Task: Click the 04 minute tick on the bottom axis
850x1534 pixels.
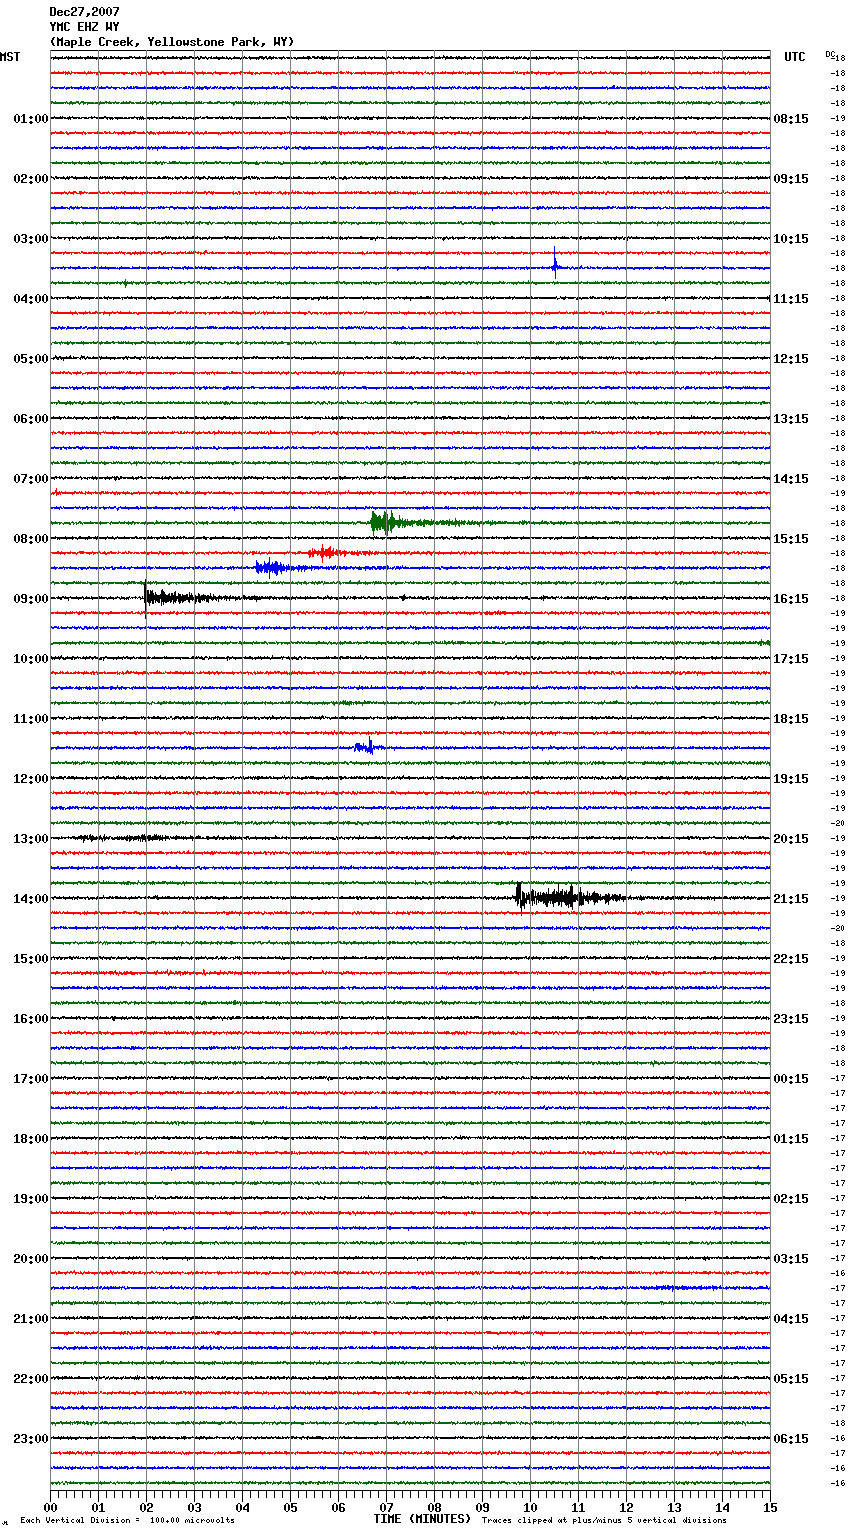Action: [x=242, y=1507]
